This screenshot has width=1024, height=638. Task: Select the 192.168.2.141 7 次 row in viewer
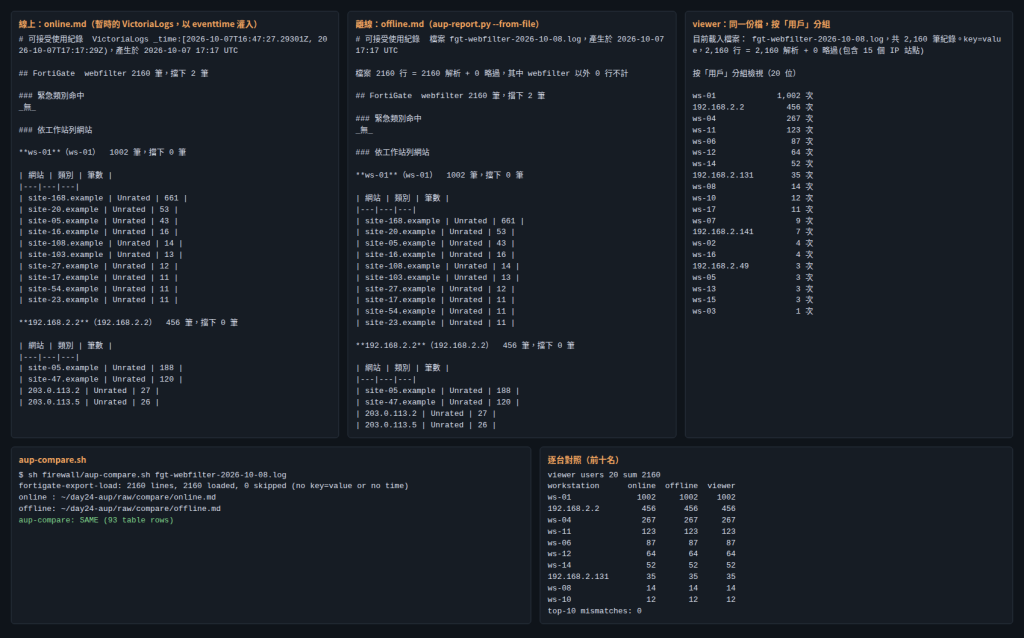coord(752,232)
